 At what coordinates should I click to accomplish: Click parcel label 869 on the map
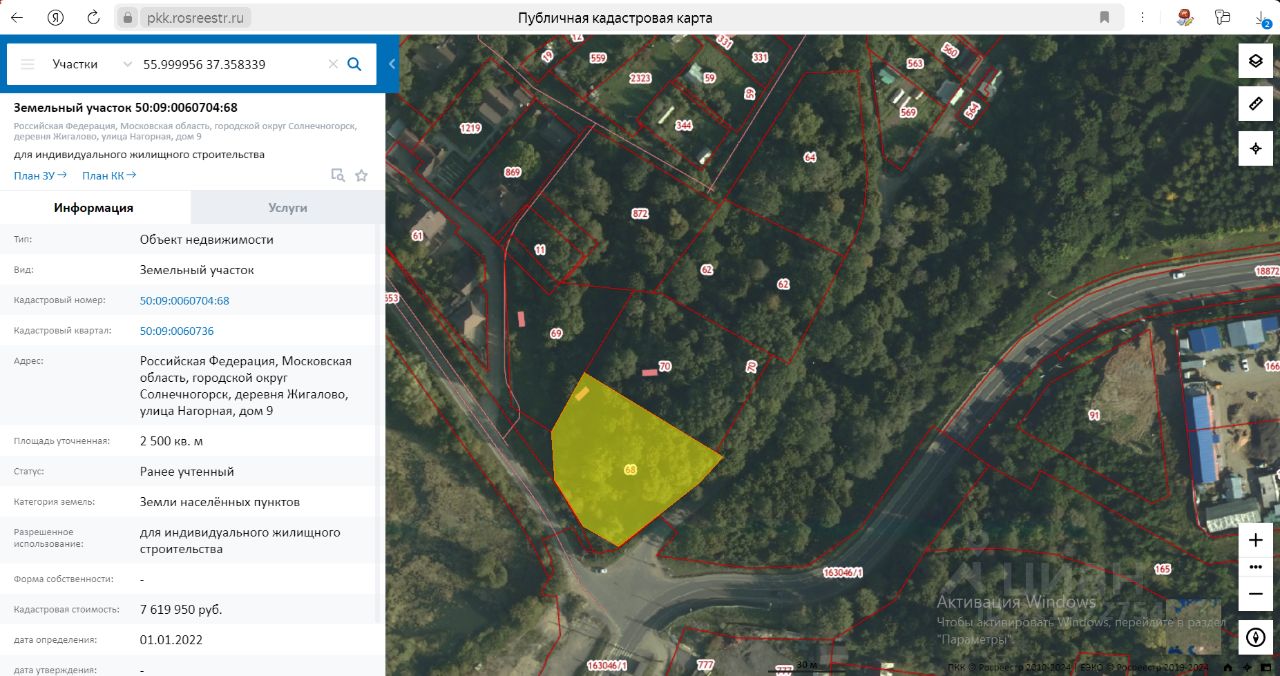513,173
